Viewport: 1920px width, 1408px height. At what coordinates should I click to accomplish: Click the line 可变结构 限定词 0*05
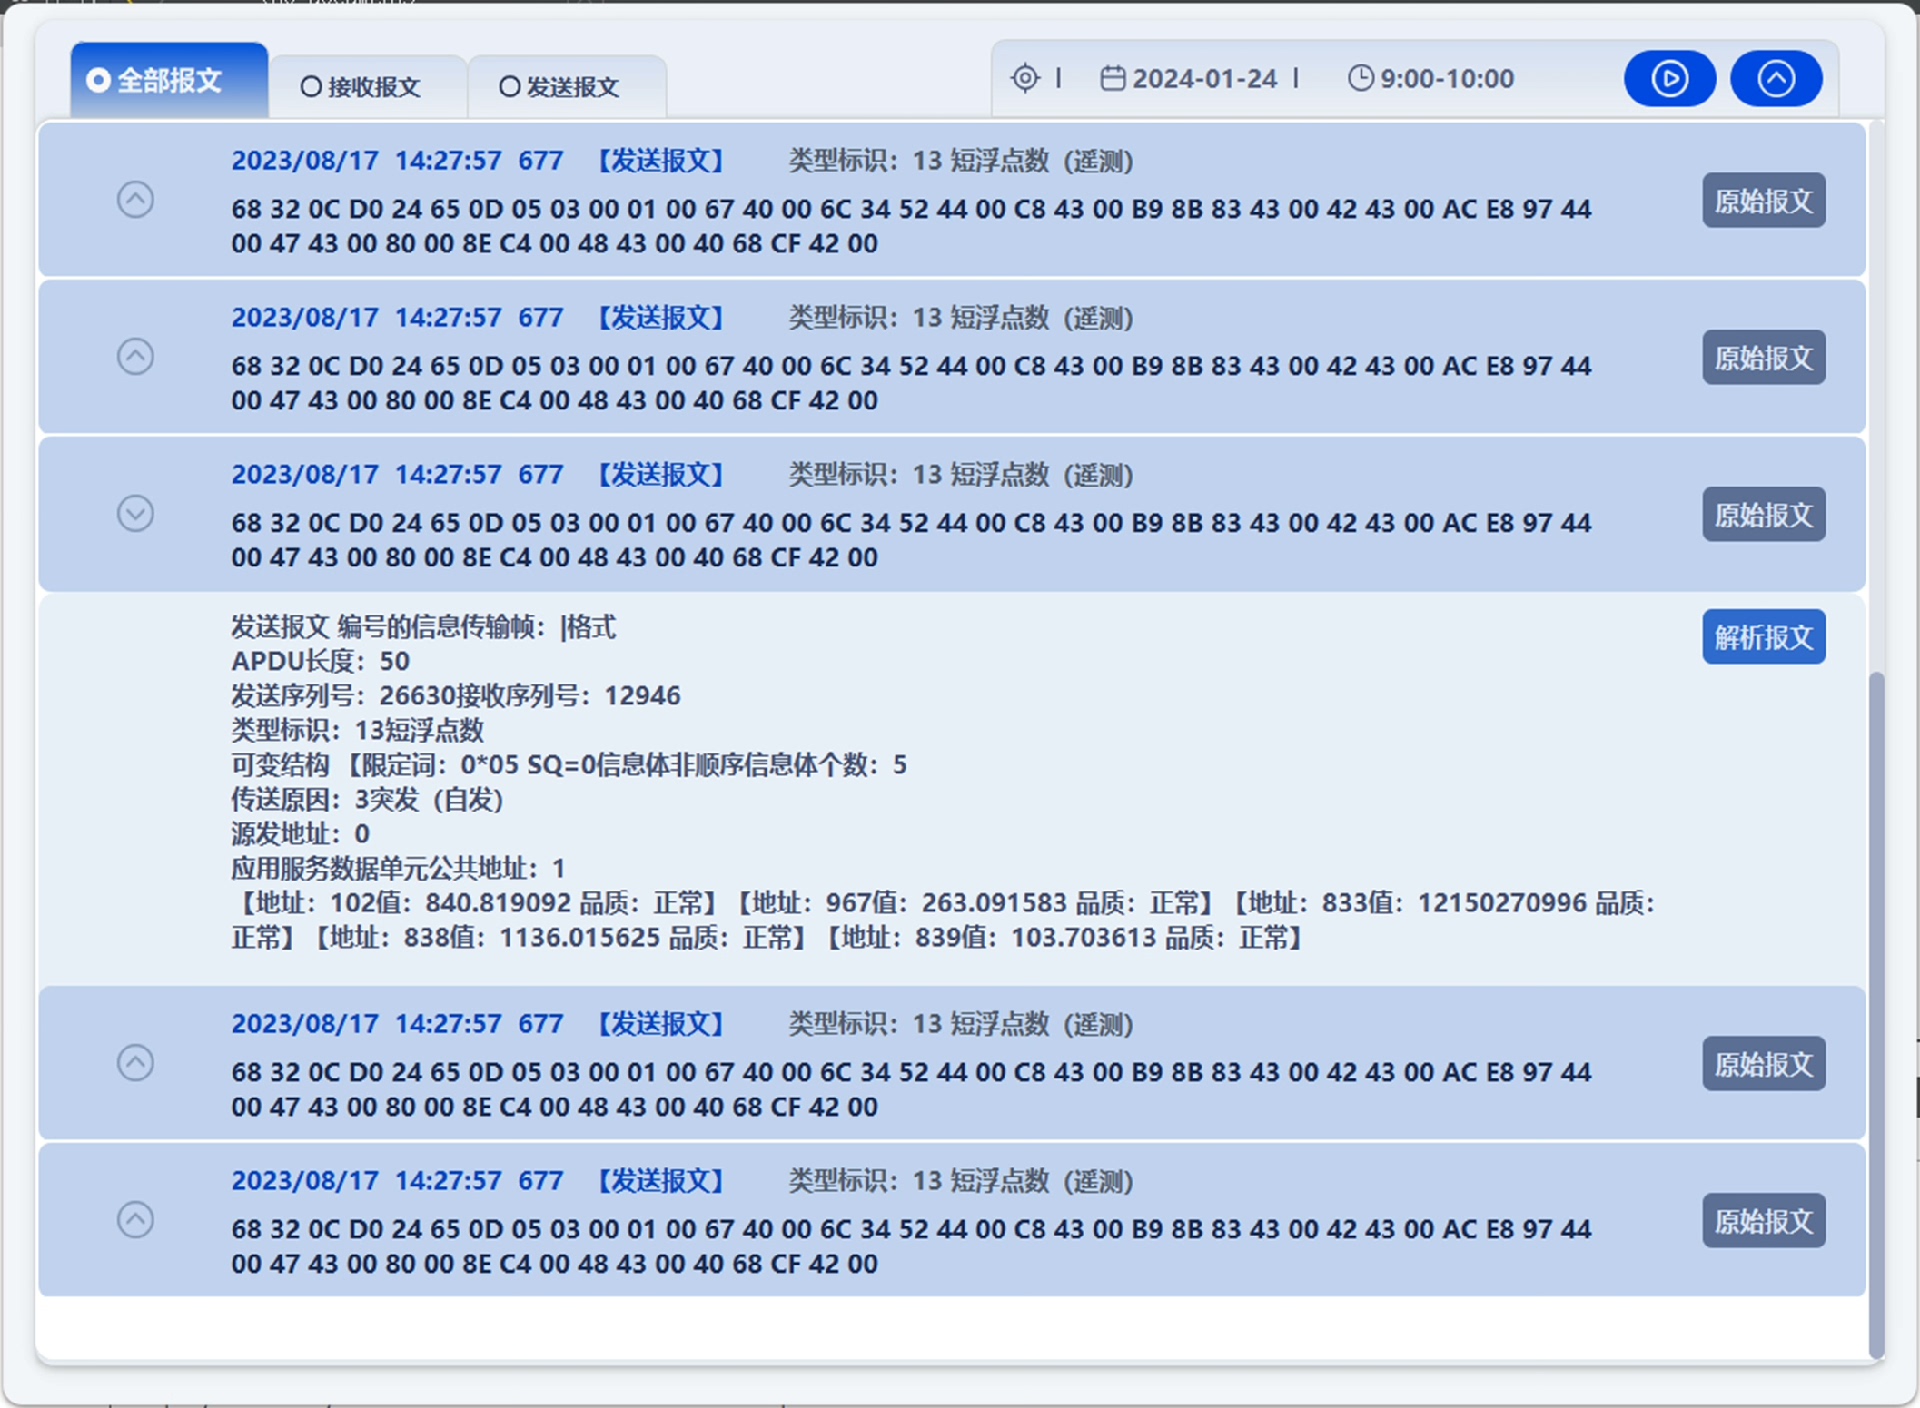coord(569,765)
